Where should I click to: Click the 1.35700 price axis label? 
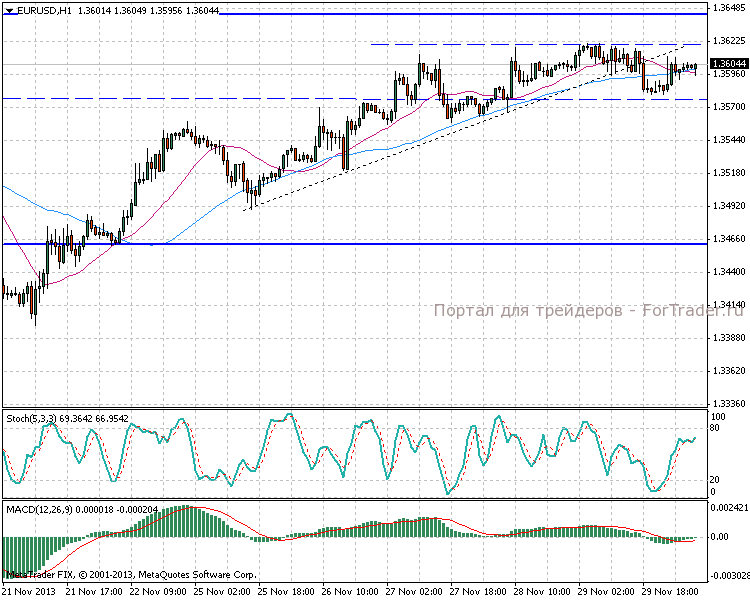[729, 107]
